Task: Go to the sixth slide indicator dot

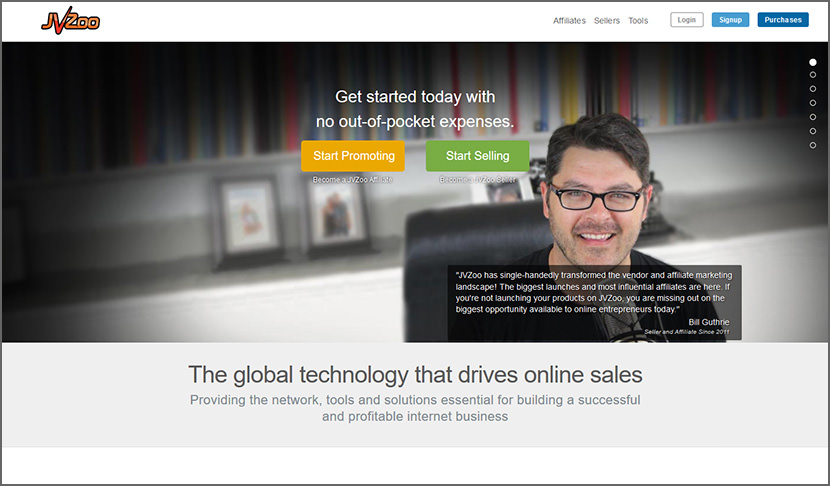Action: click(x=813, y=131)
